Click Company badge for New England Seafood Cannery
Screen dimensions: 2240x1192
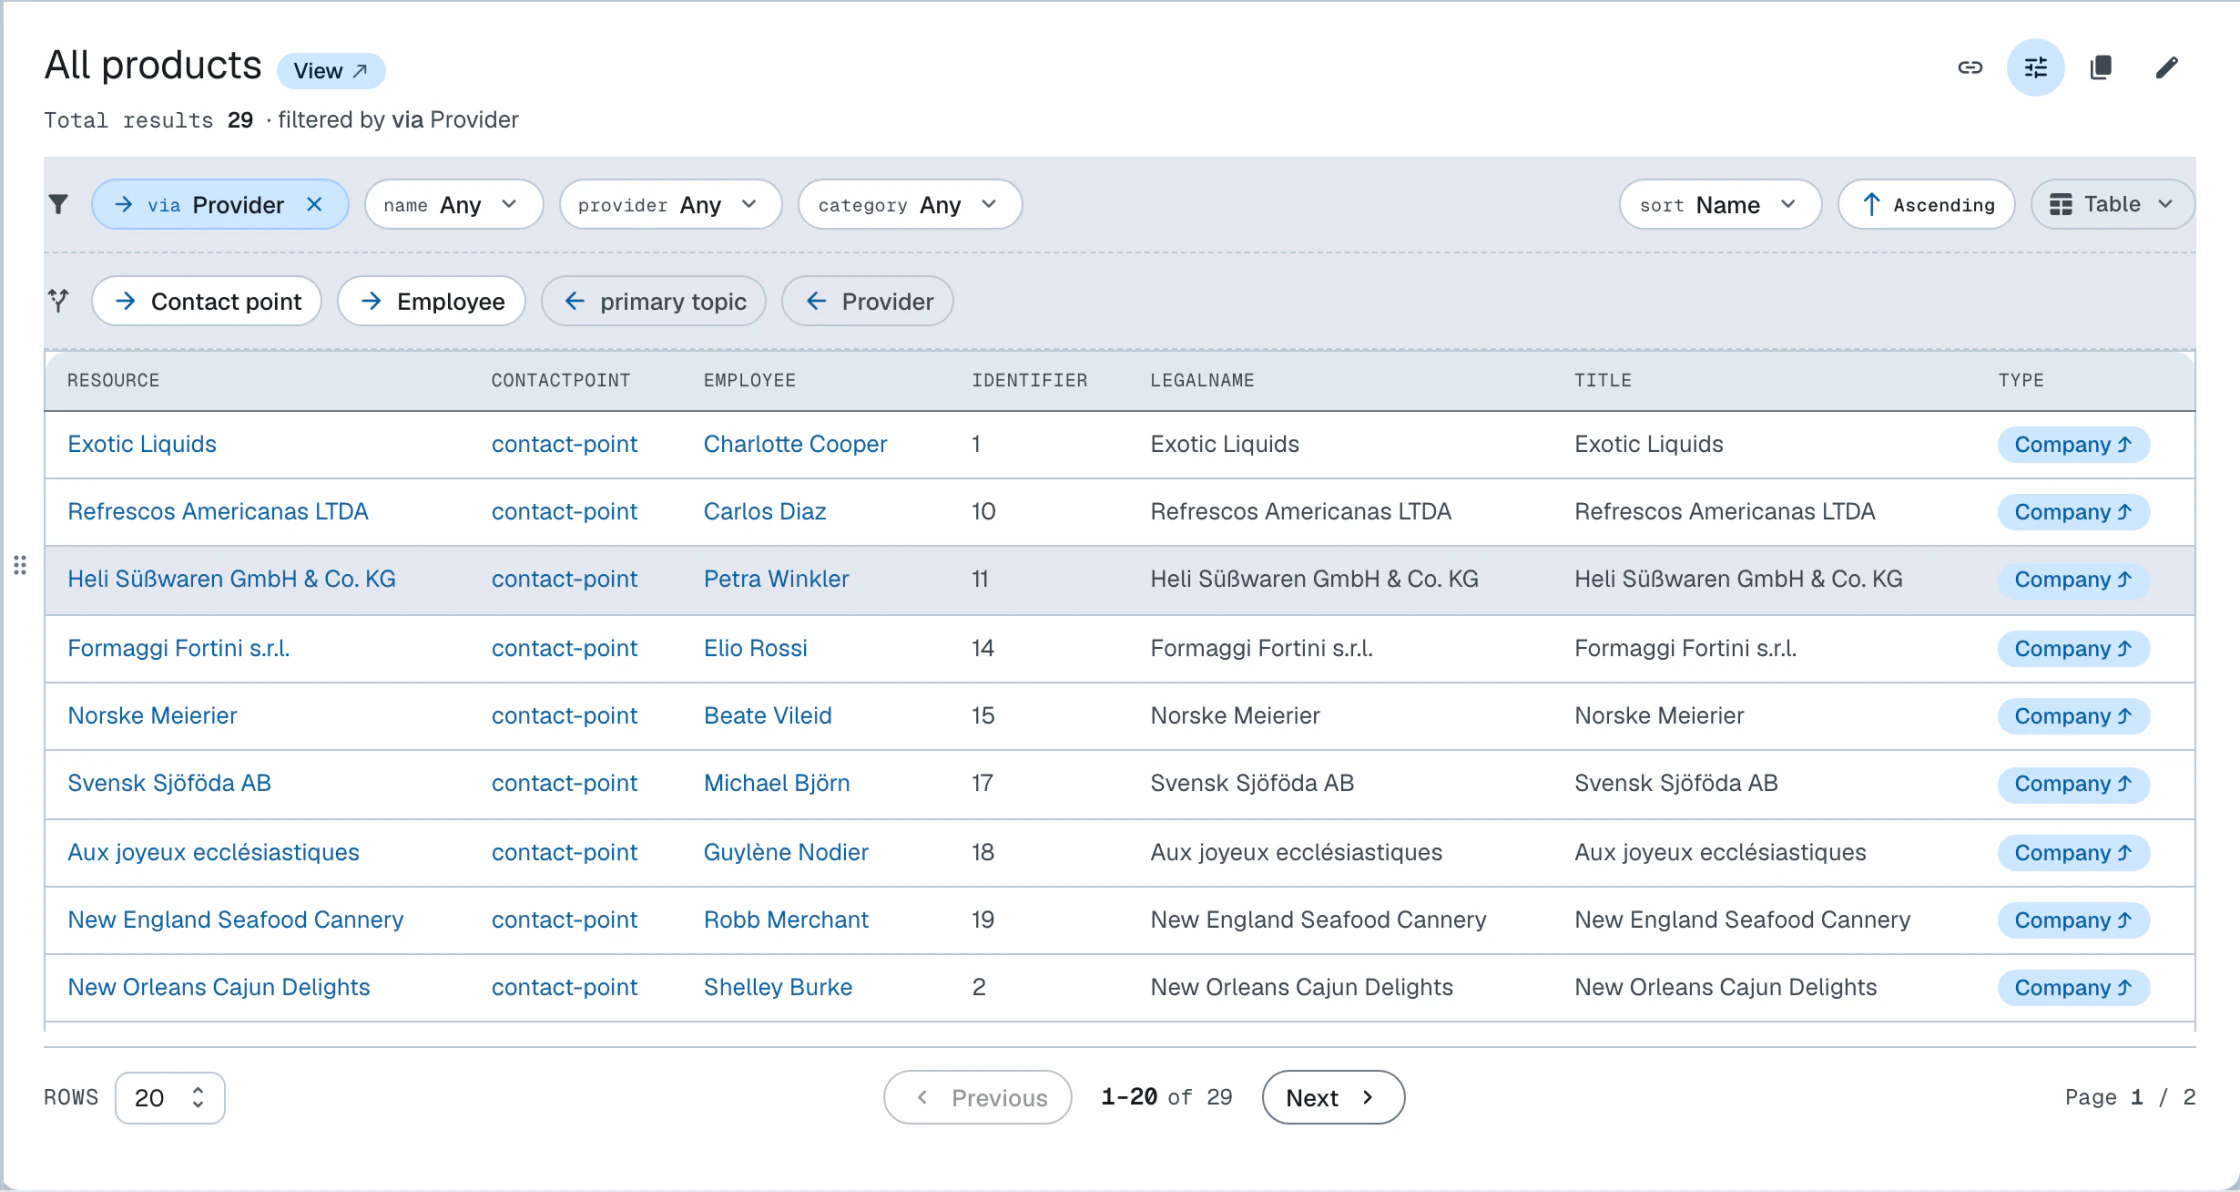pos(2073,920)
